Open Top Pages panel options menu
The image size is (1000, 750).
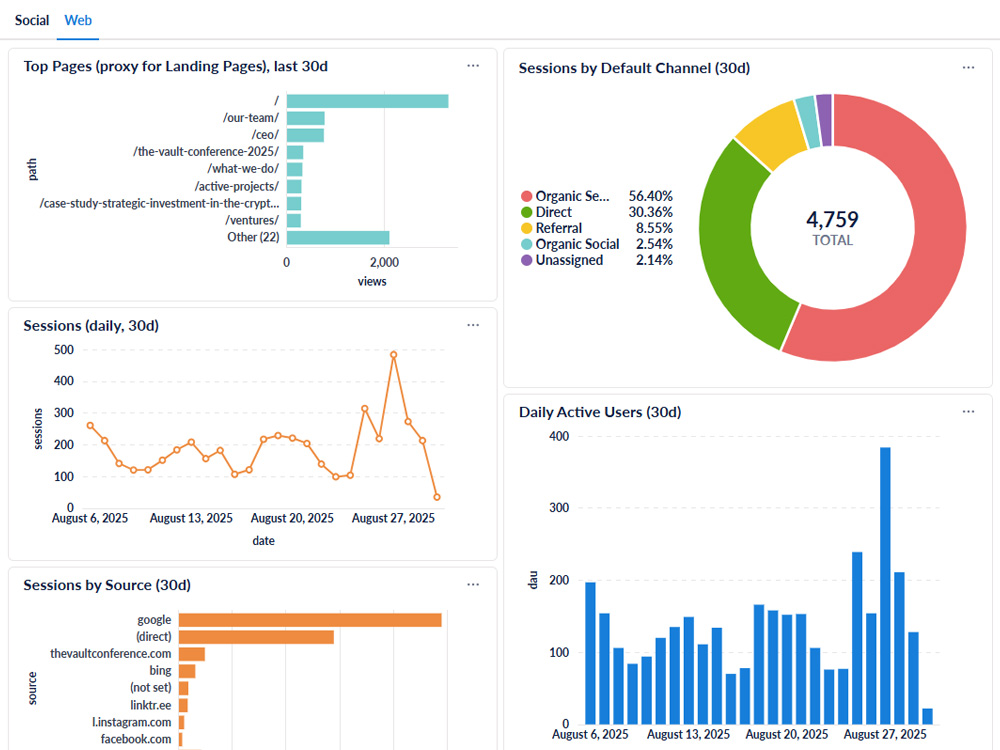473,66
